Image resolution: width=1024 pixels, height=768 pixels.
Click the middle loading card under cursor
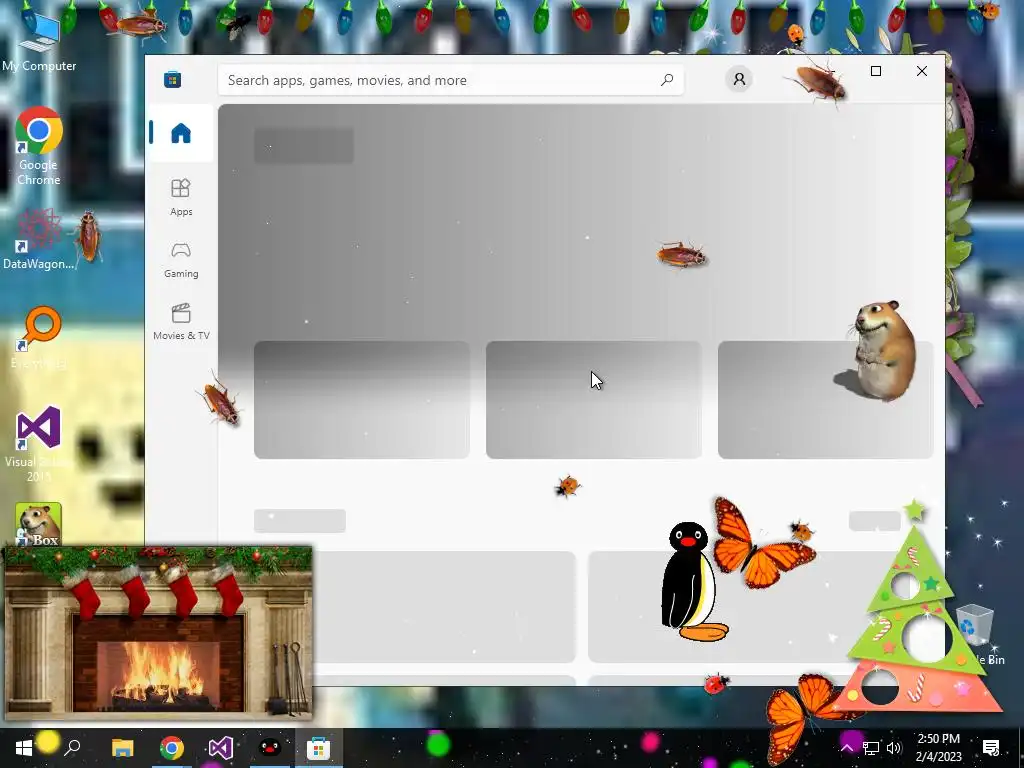594,400
